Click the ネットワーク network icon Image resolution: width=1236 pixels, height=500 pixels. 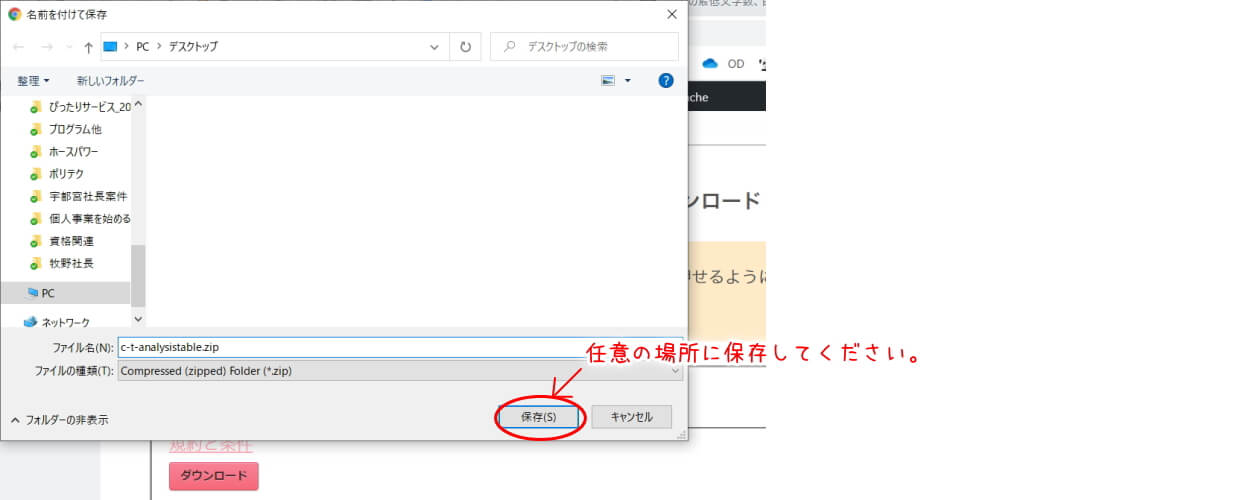[x=30, y=322]
